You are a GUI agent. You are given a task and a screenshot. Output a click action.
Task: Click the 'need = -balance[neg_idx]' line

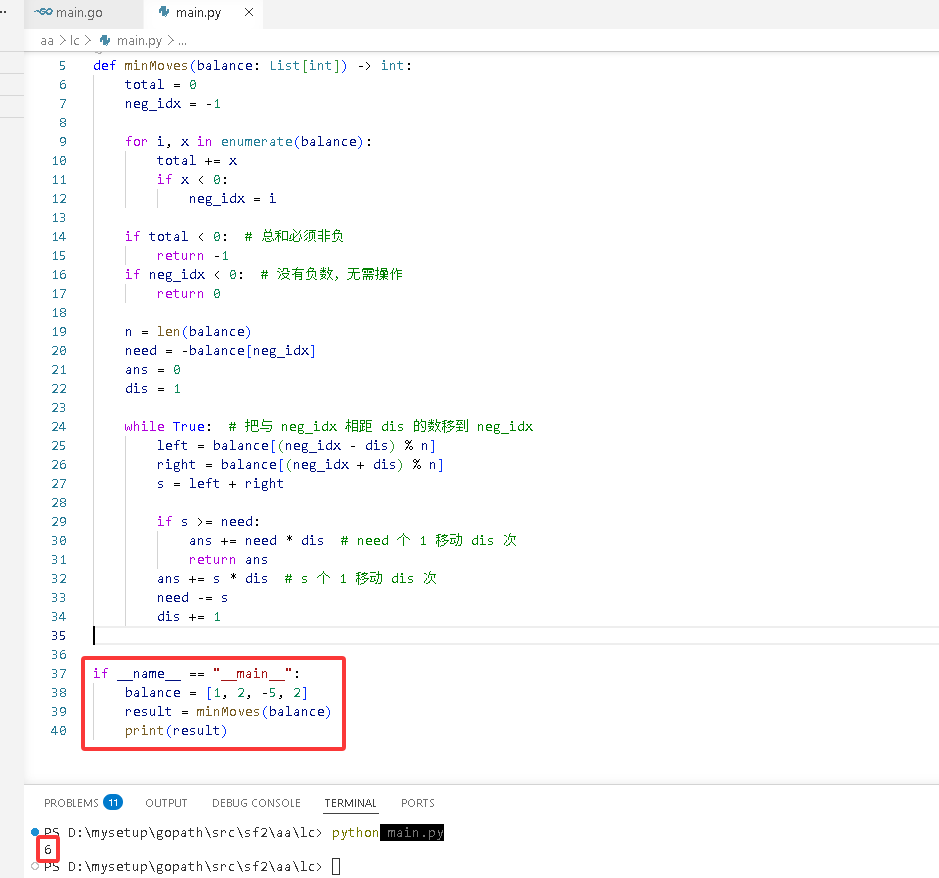click(220, 351)
